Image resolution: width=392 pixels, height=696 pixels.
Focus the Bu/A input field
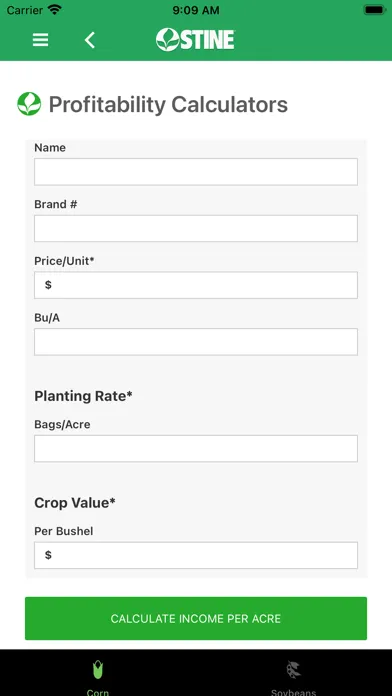(x=196, y=342)
